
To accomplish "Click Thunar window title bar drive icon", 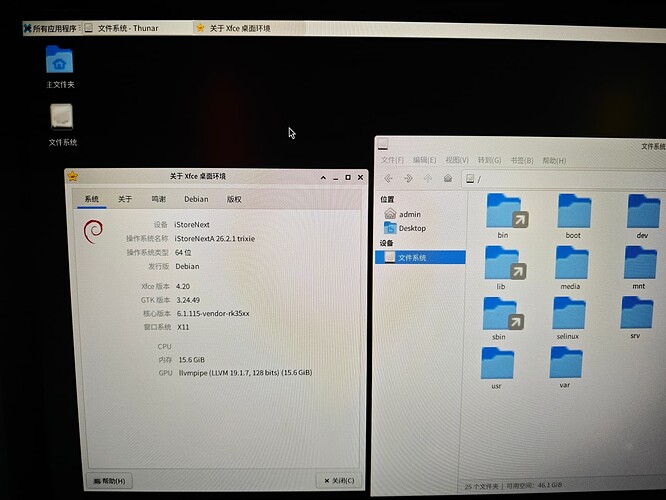I will click(x=383, y=144).
